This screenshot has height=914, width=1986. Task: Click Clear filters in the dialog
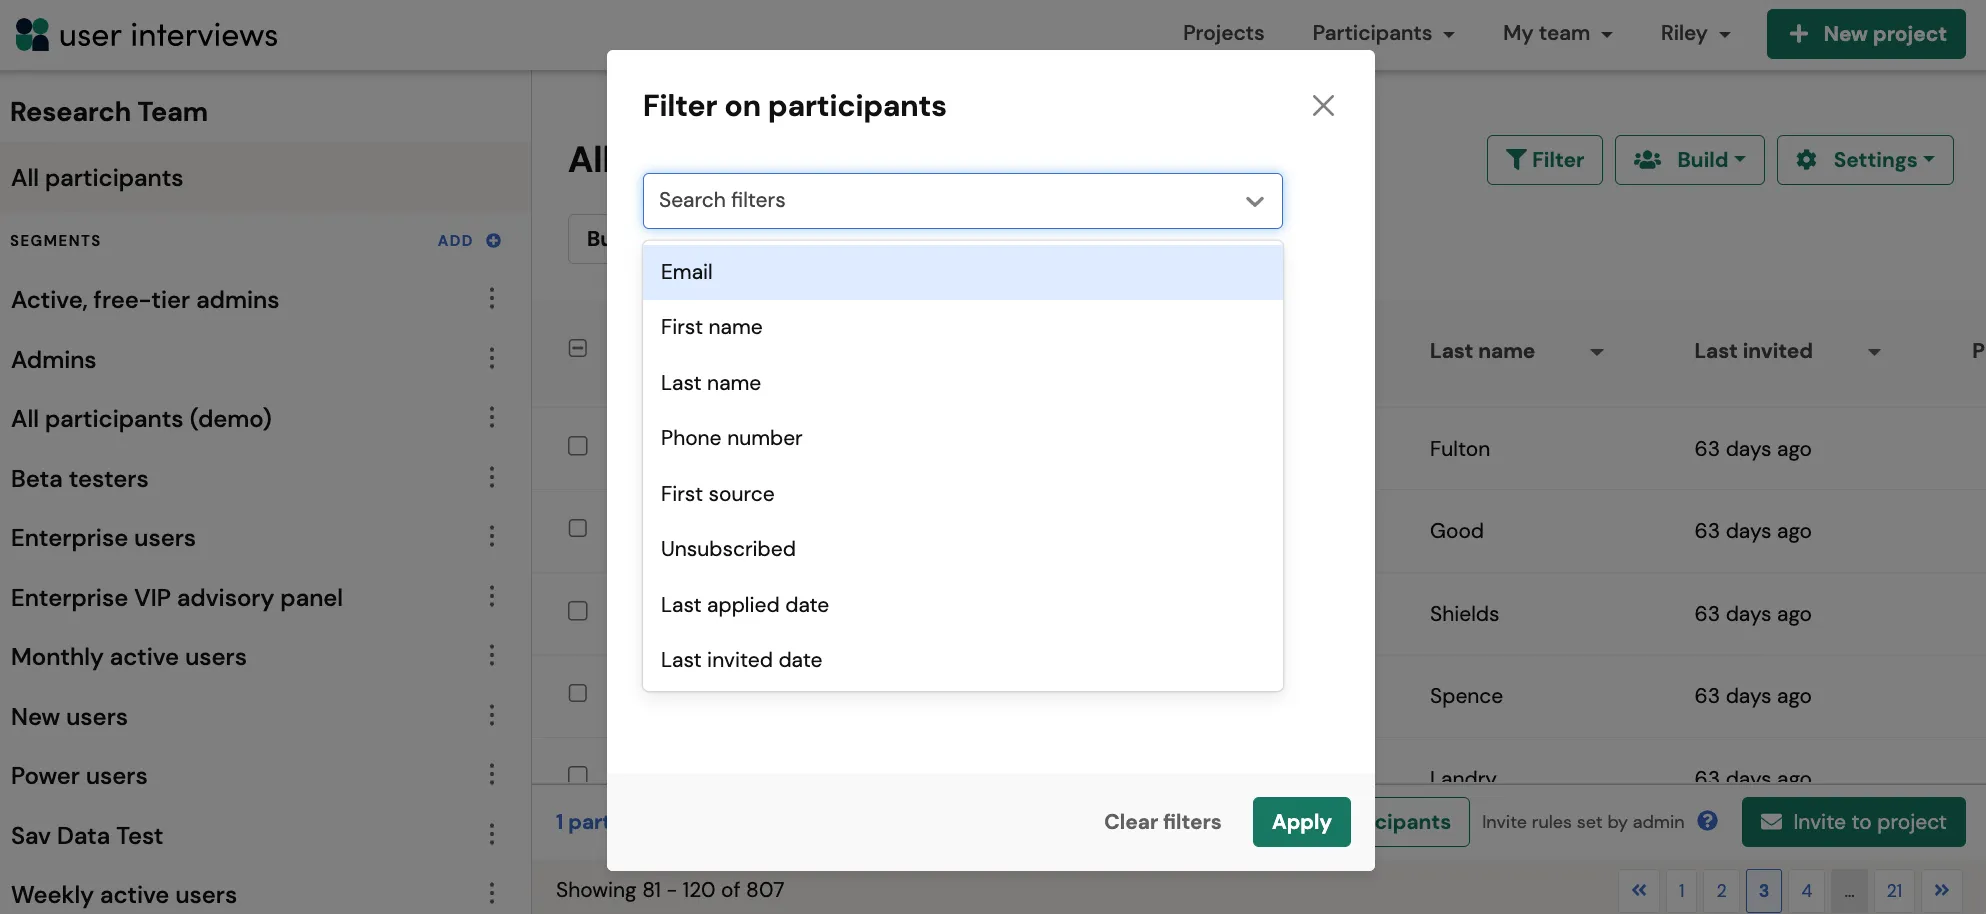pyautogui.click(x=1162, y=822)
